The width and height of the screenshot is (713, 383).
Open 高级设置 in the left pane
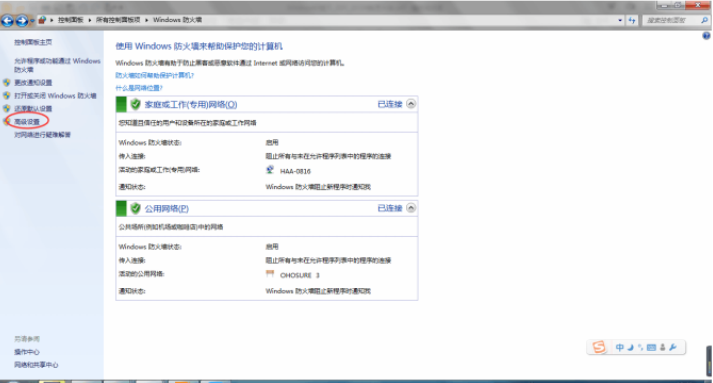pyautogui.click(x=27, y=122)
